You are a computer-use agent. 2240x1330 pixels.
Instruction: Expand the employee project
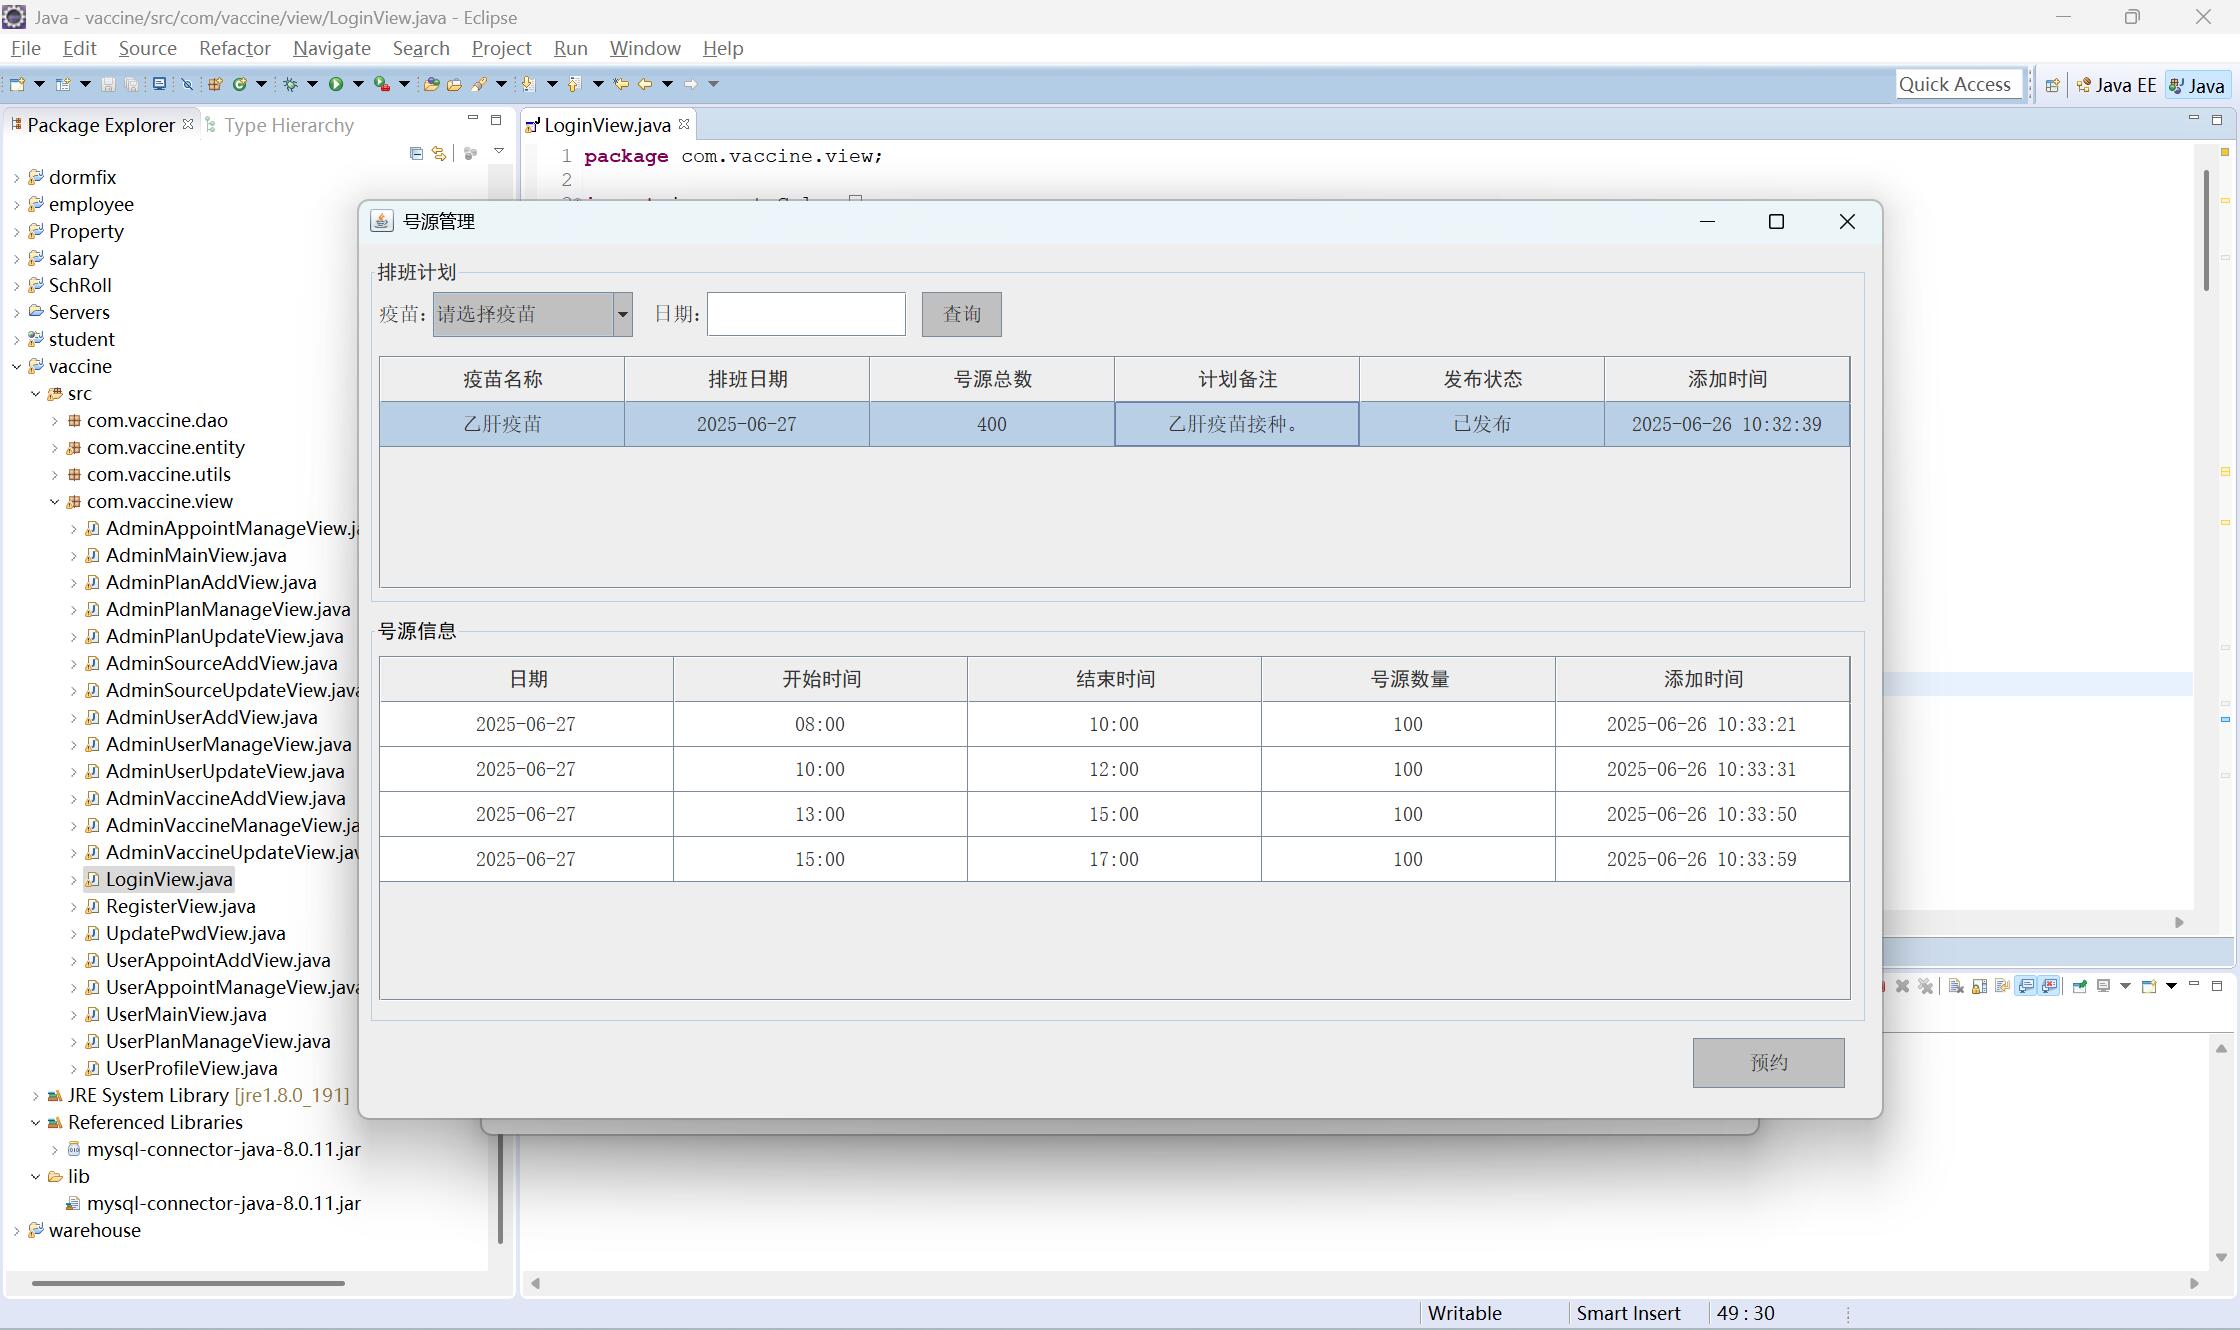(x=16, y=204)
